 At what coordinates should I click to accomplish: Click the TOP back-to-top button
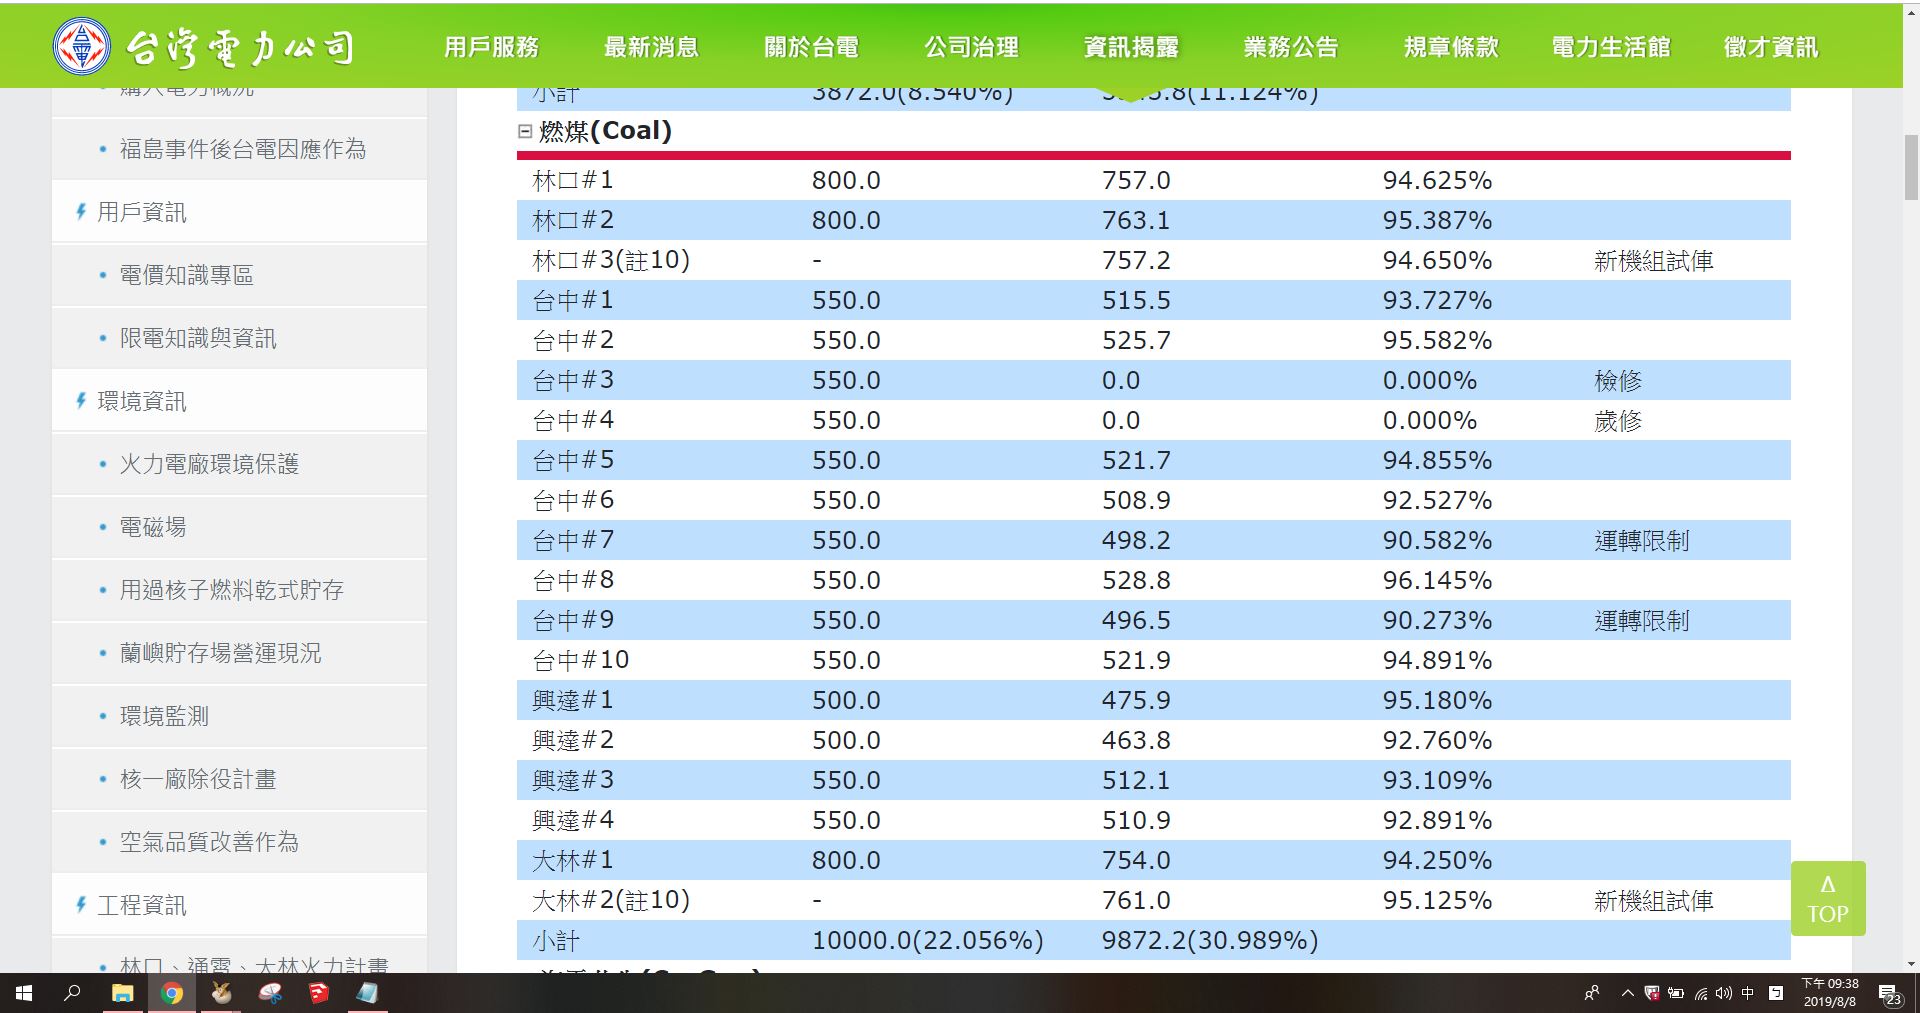[x=1828, y=898]
